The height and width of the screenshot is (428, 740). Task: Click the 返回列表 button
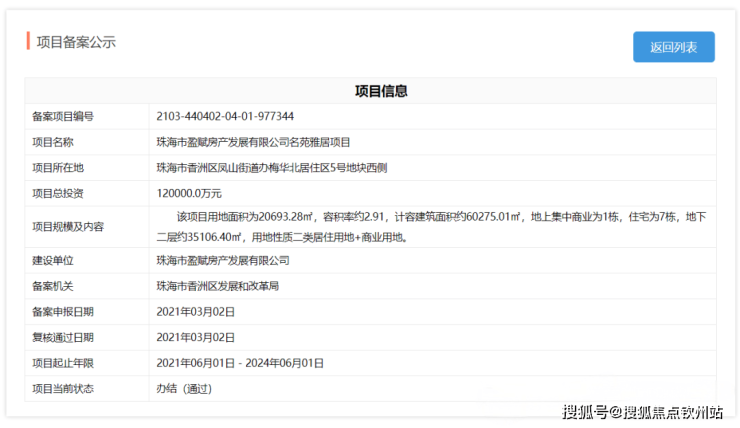673,47
